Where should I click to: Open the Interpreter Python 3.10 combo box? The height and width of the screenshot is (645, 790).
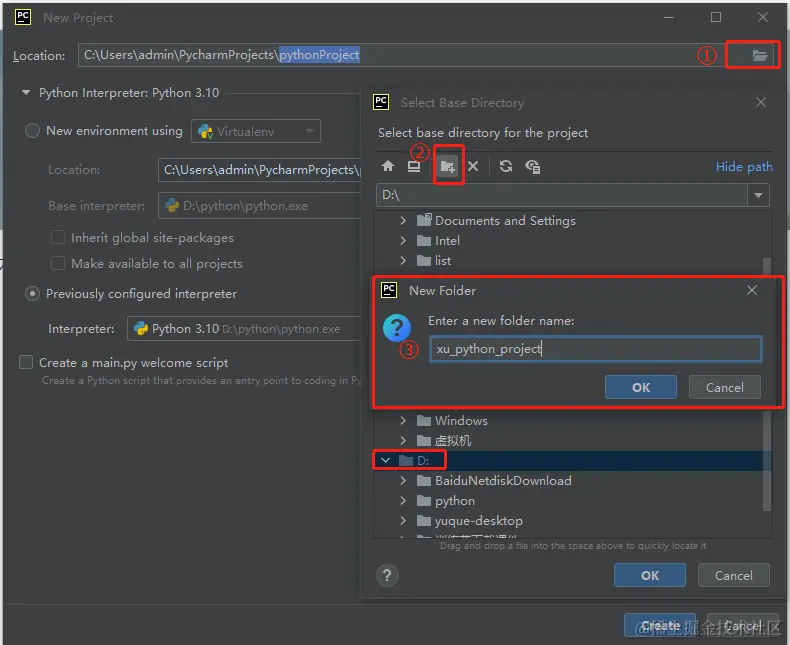coord(244,329)
